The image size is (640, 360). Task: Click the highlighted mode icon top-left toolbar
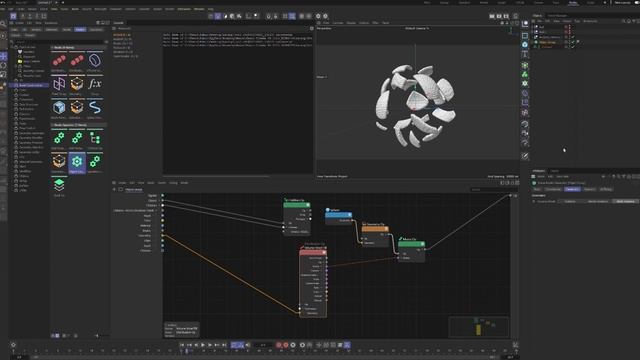13,16
